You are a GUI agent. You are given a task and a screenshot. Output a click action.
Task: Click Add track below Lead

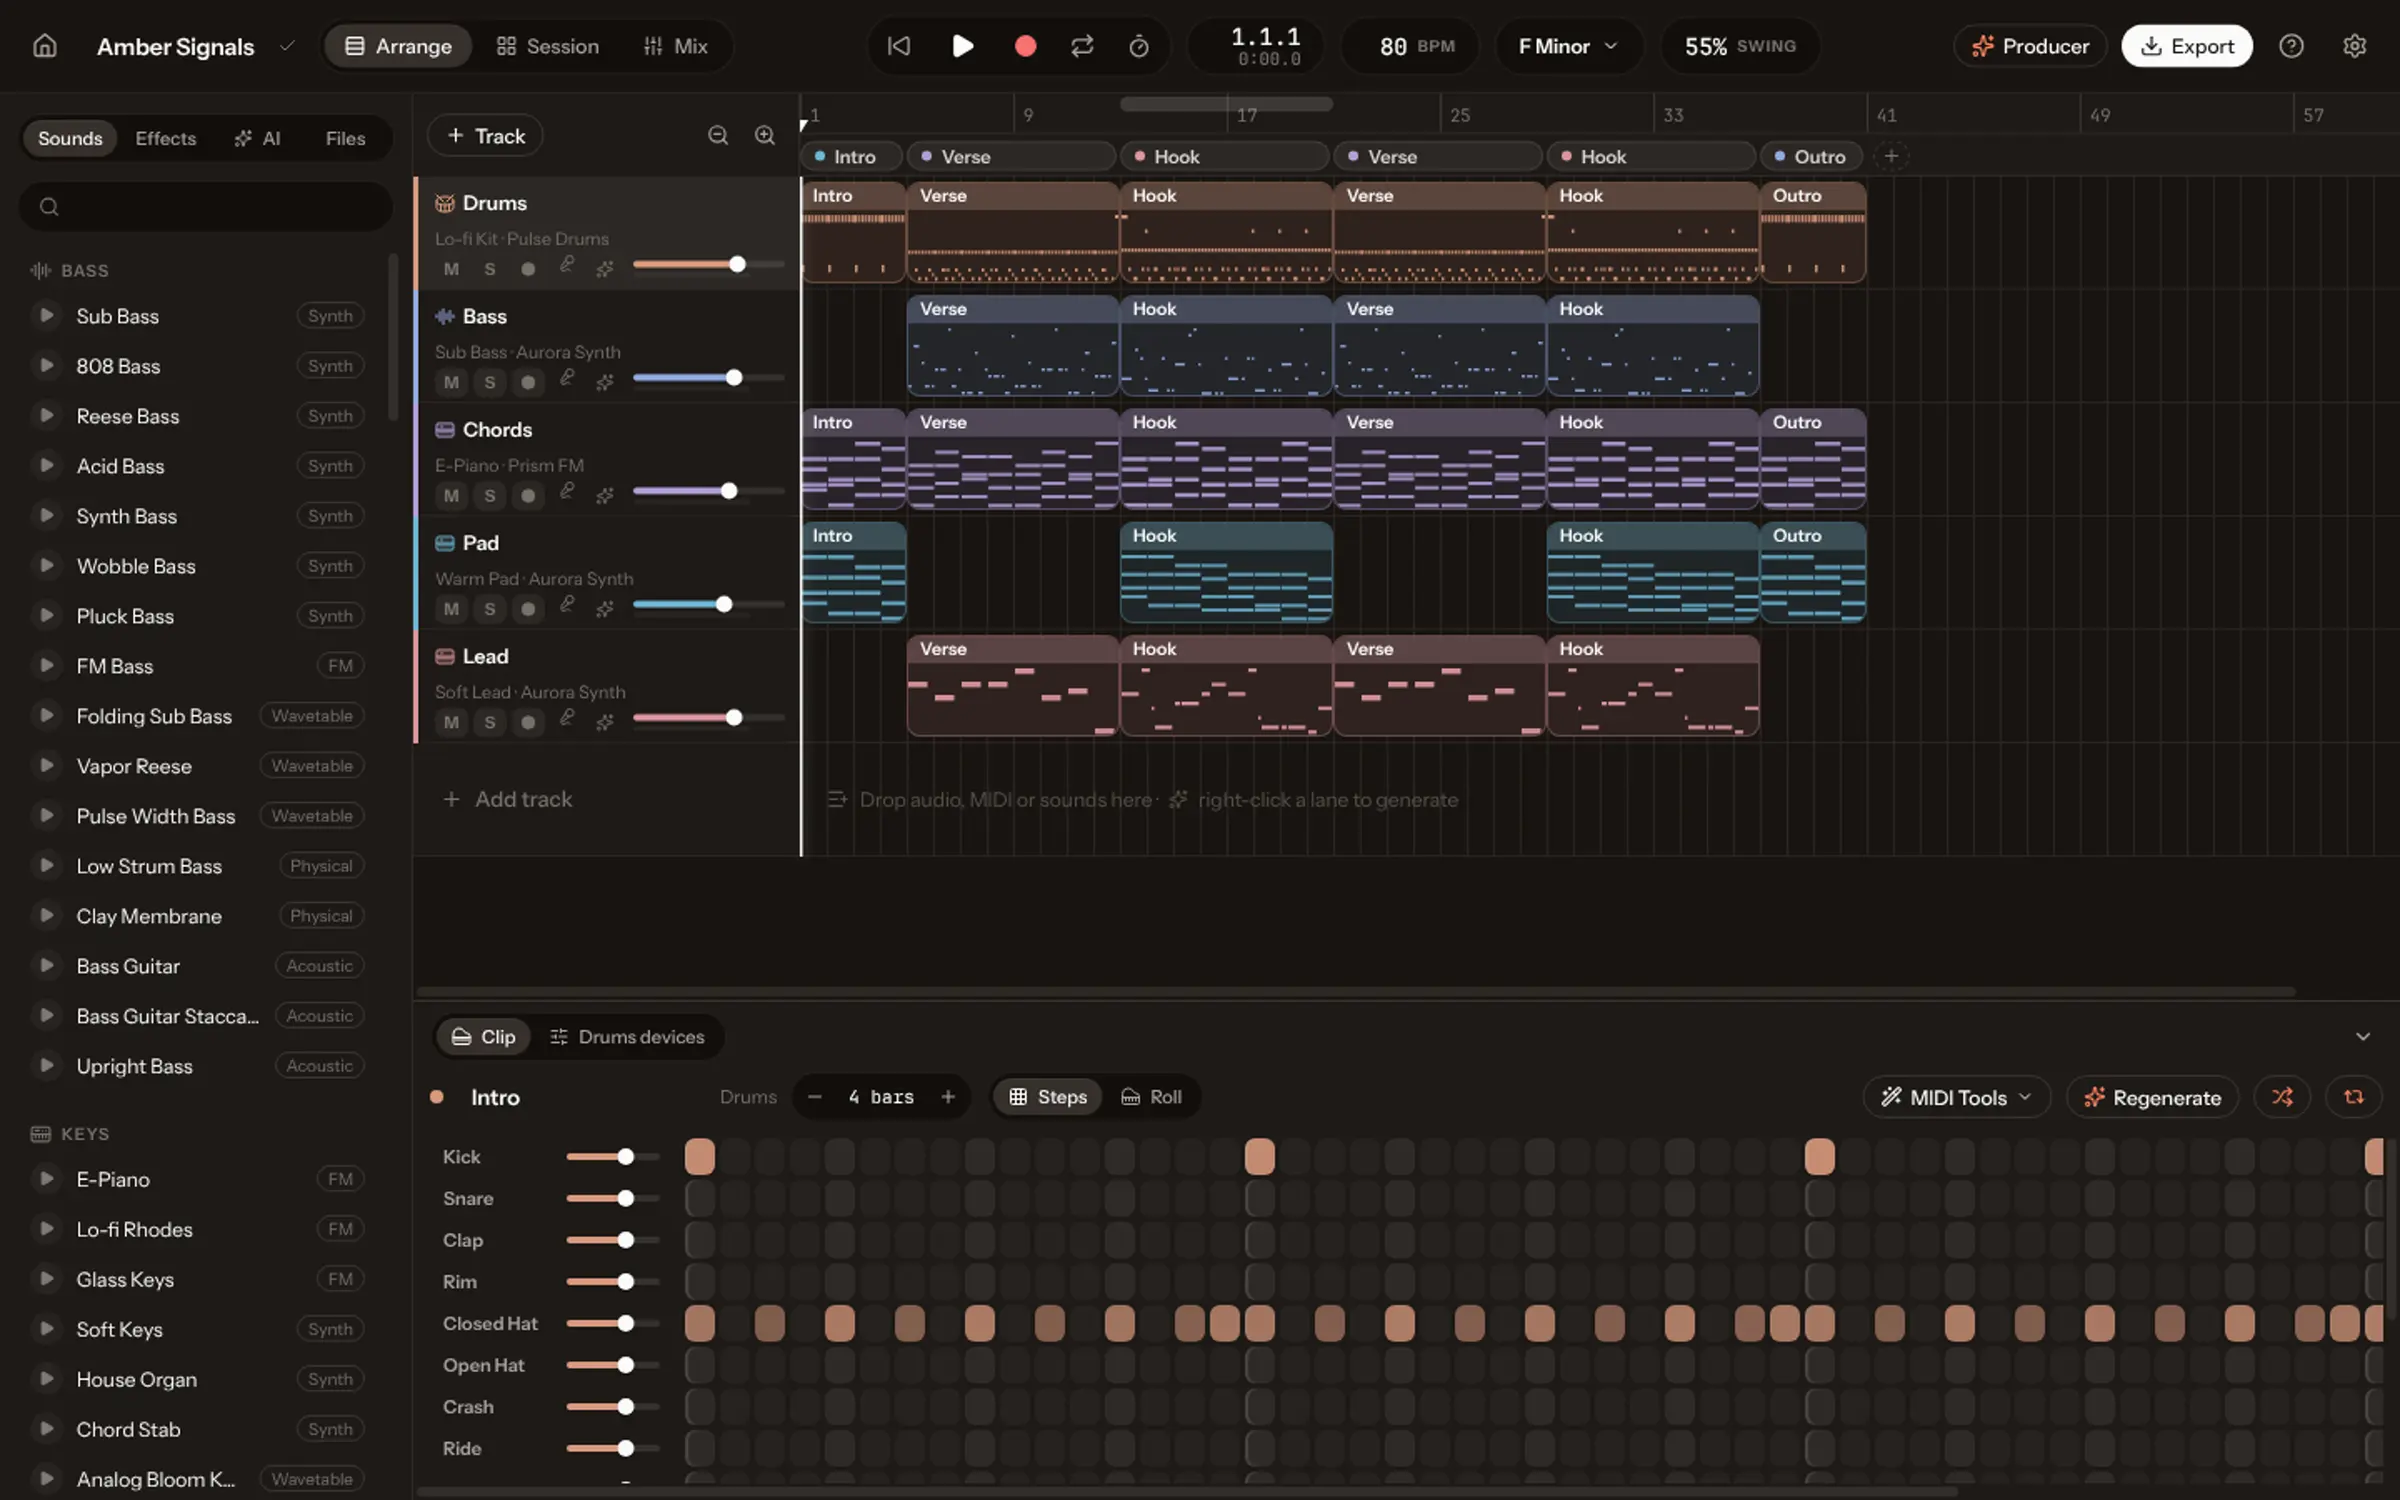(508, 799)
